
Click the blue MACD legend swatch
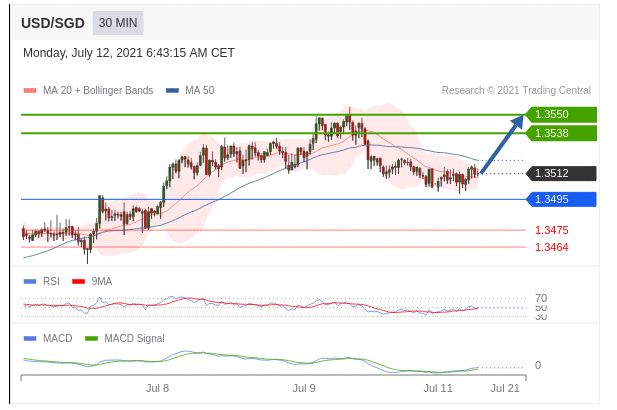pyautogui.click(x=30, y=338)
